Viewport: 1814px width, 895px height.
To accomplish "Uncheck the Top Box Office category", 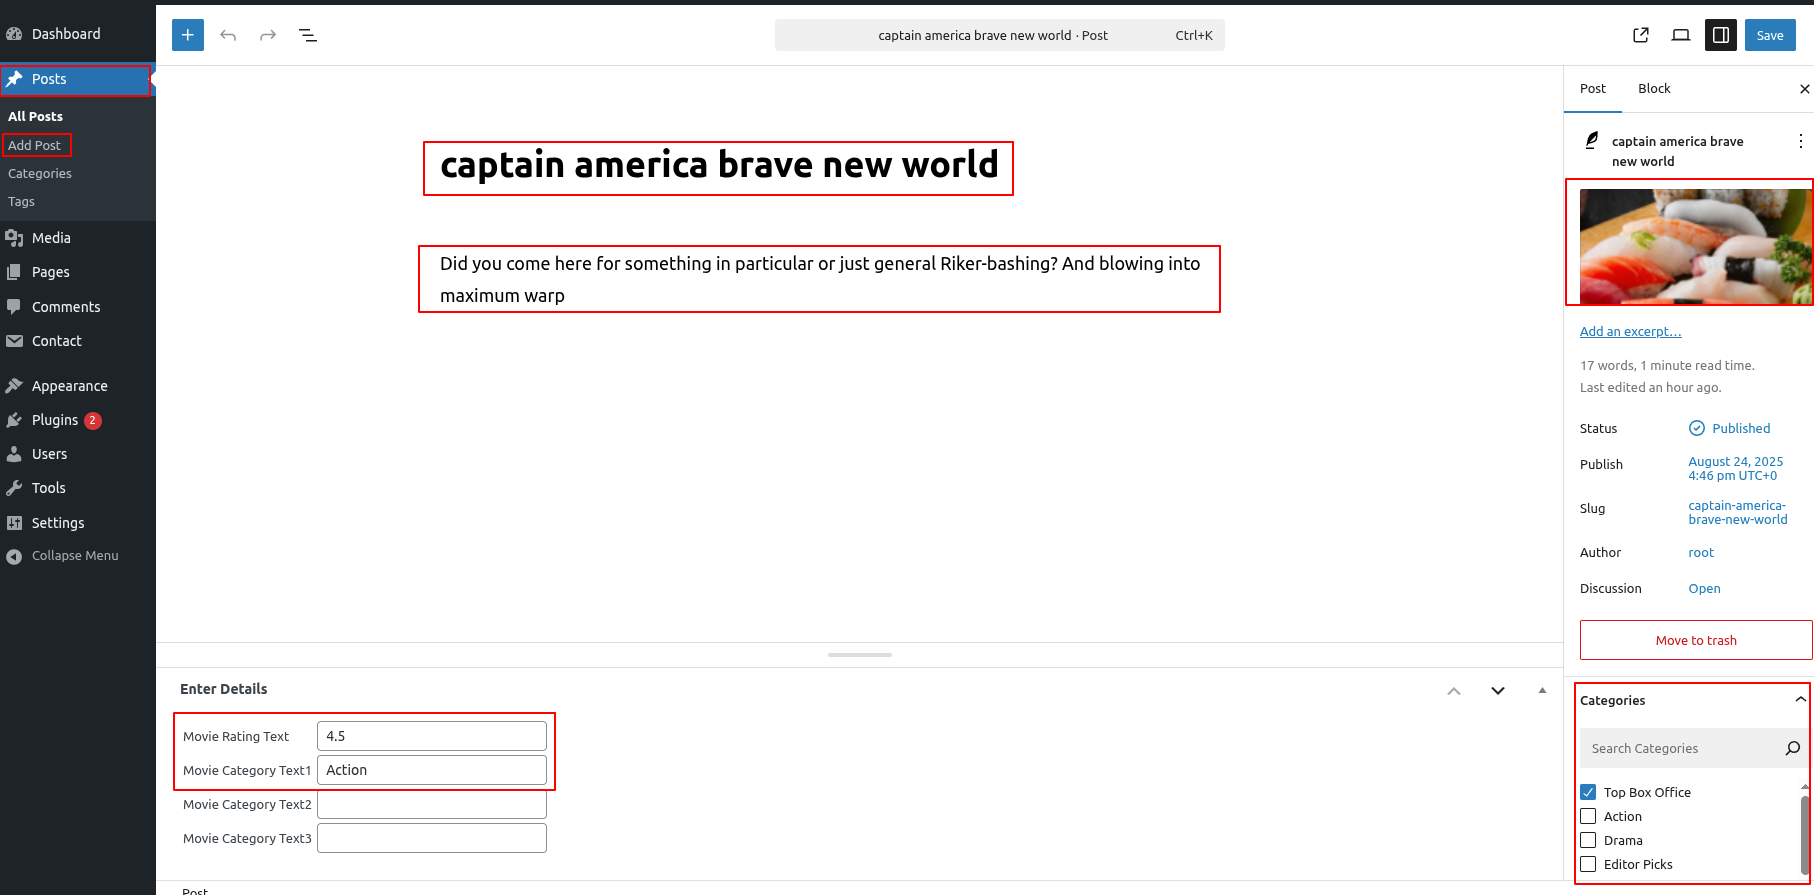I will (x=1588, y=792).
